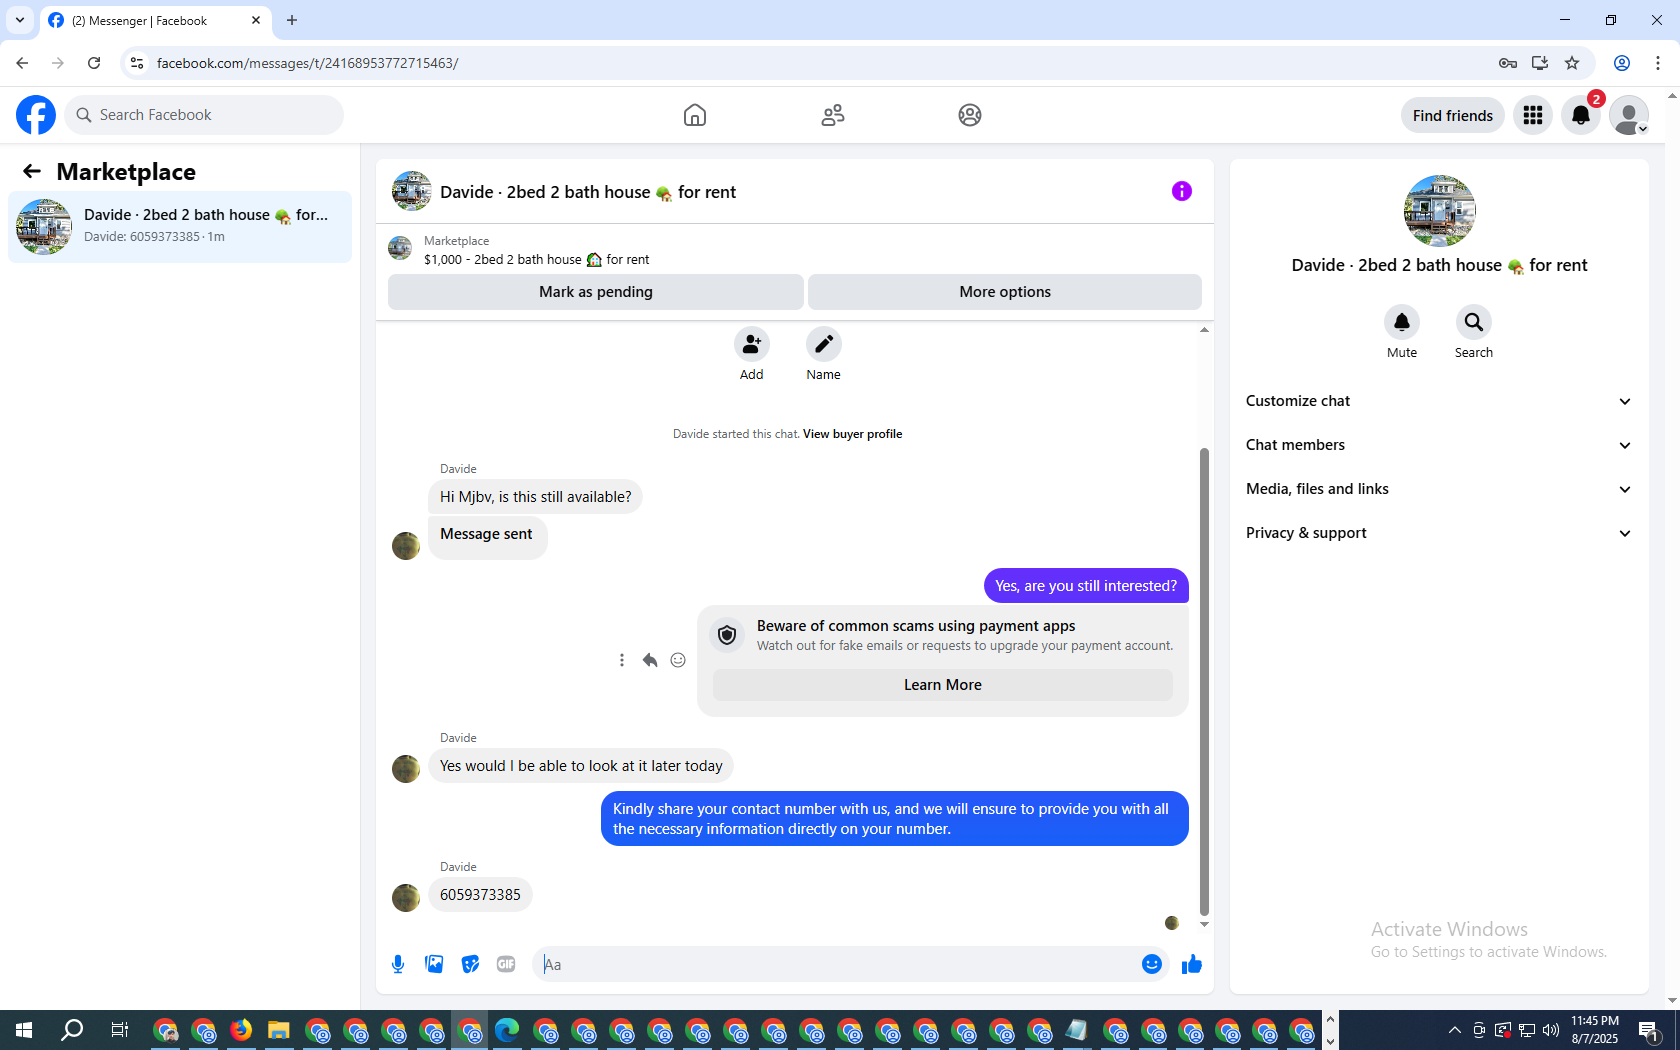This screenshot has height=1050, width=1680.
Task: Open the Davide conversation in the Marketplace list
Action: [x=180, y=227]
